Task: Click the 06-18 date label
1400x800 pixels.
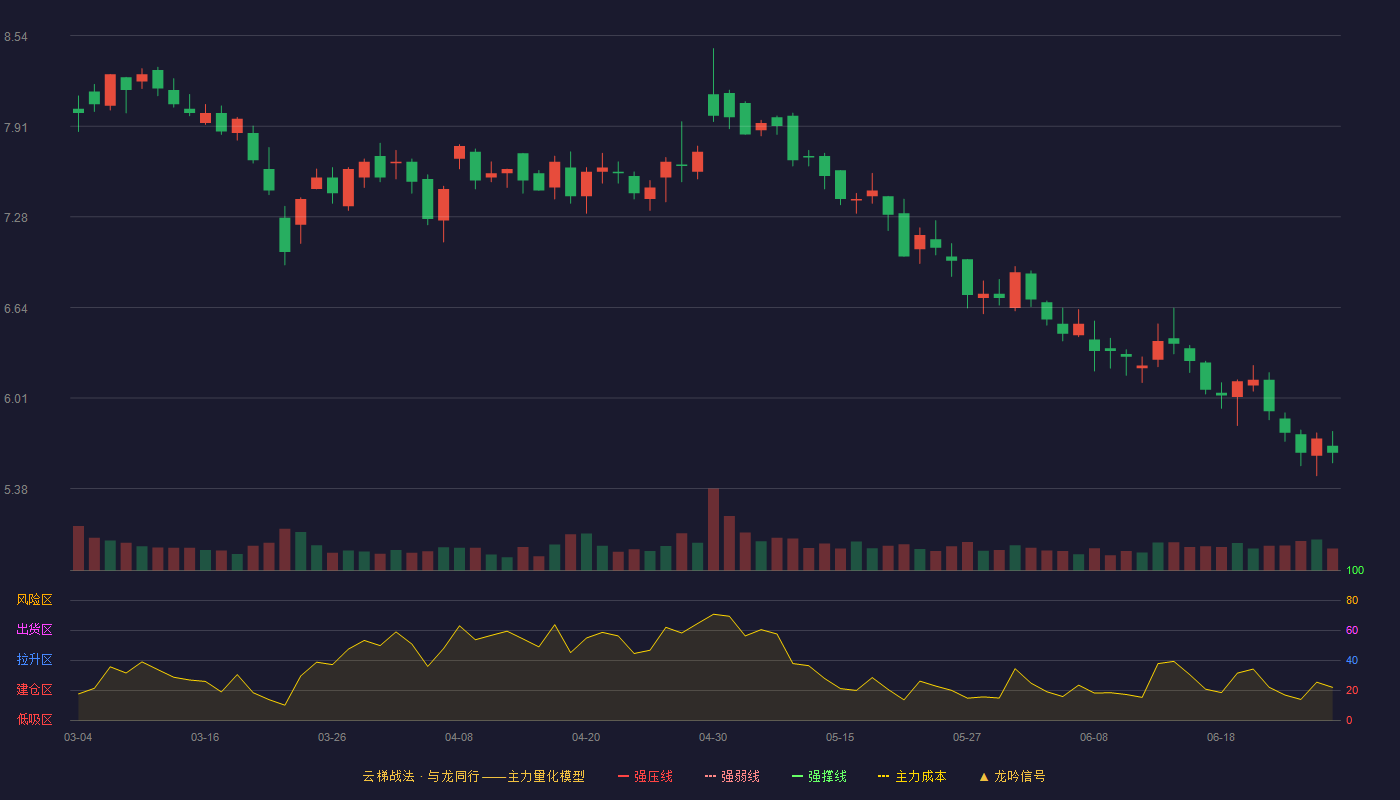Action: [1221, 737]
